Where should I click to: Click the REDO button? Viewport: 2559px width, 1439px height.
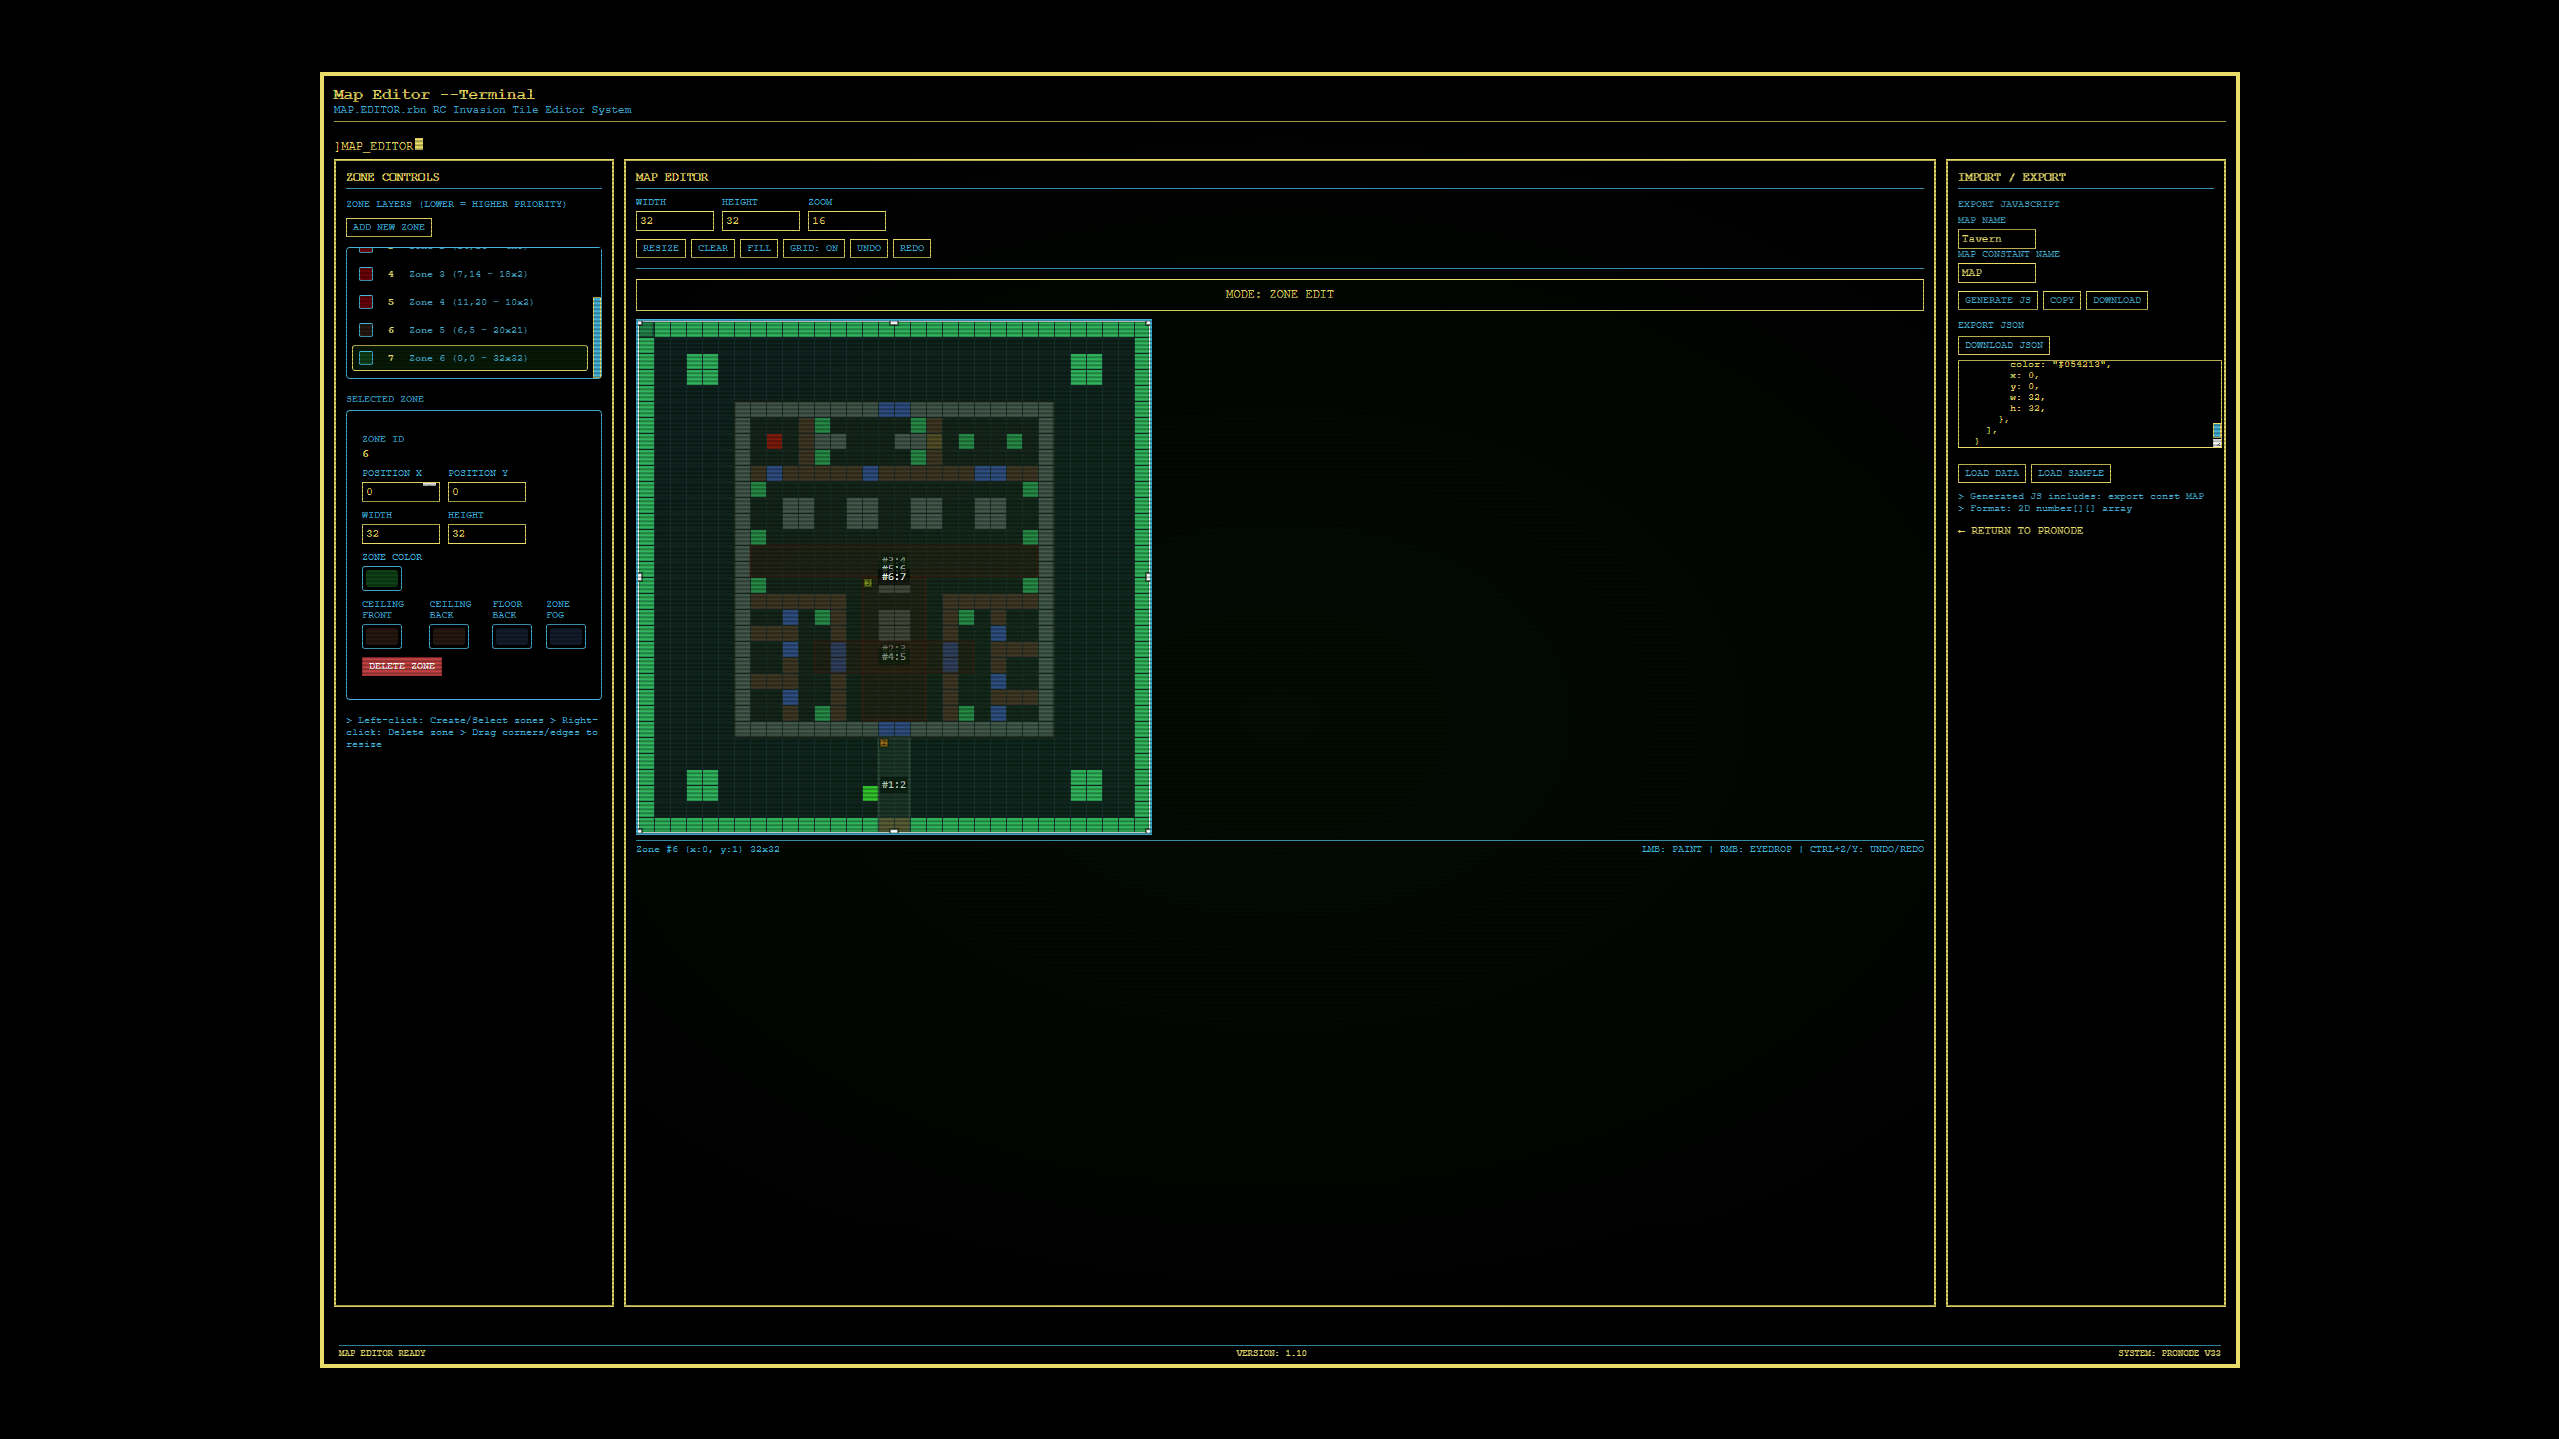coord(912,248)
